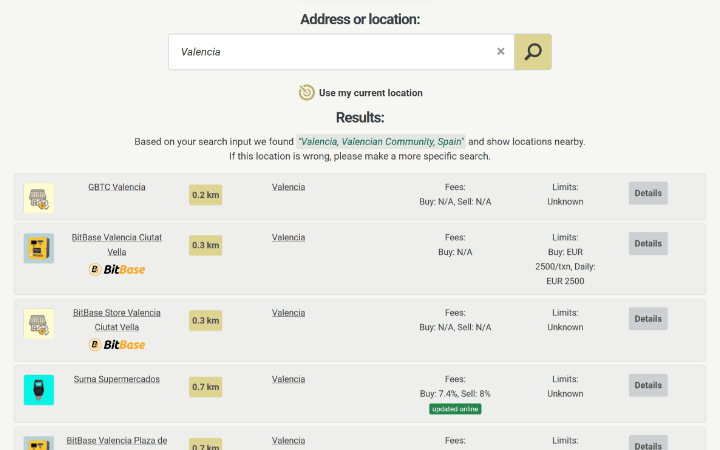
Task: Click Valencia city link in BitBase Store row
Action: tap(288, 313)
